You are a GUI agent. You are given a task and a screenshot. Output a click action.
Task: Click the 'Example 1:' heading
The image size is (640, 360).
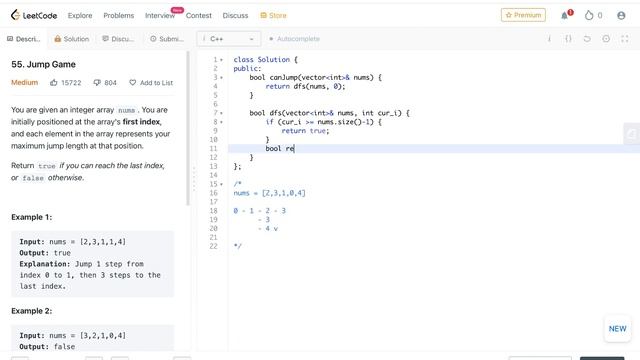tap(31, 217)
